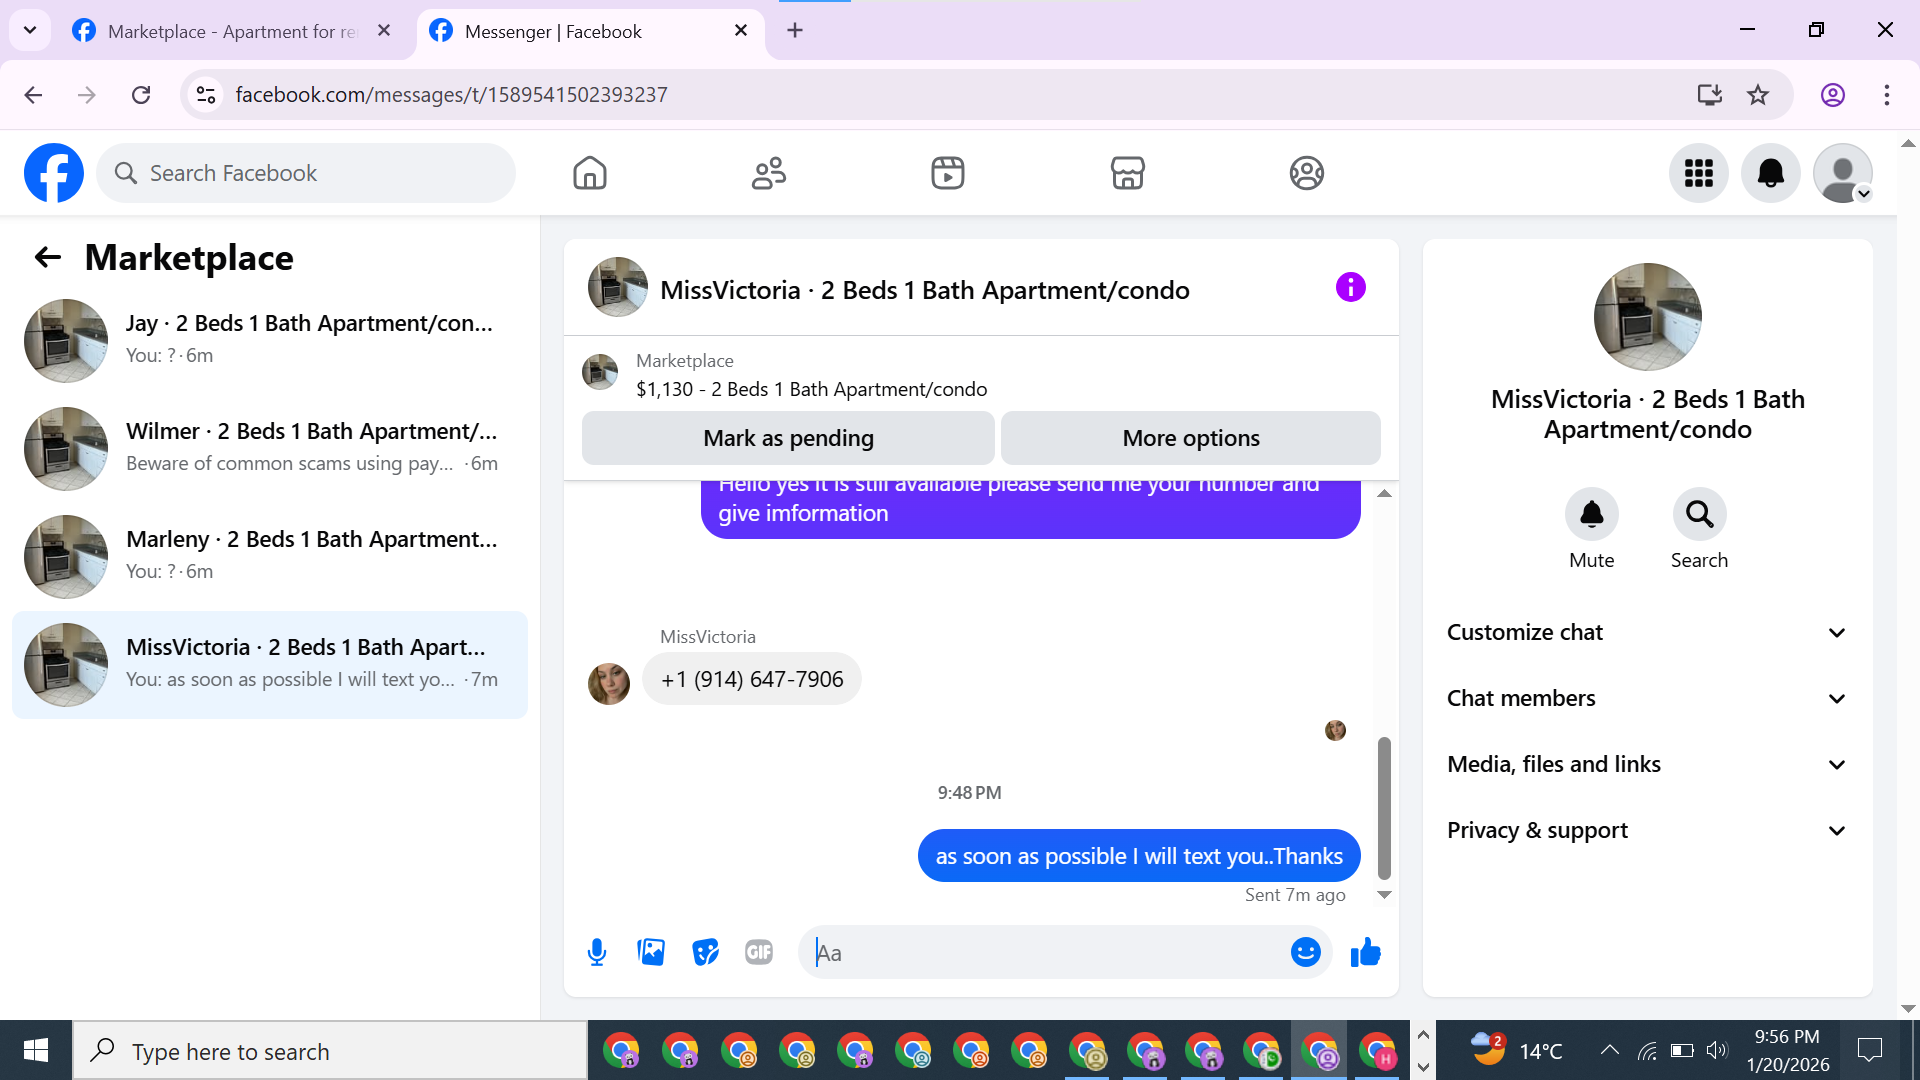1920x1080 pixels.
Task: Install app icon in address bar
Action: [x=1710, y=95]
